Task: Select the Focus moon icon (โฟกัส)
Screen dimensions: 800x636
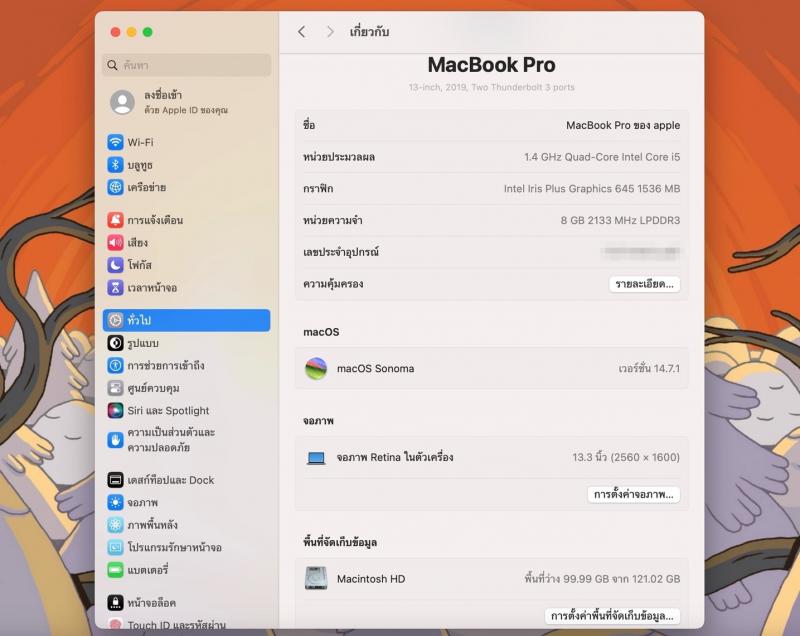Action: (115, 265)
